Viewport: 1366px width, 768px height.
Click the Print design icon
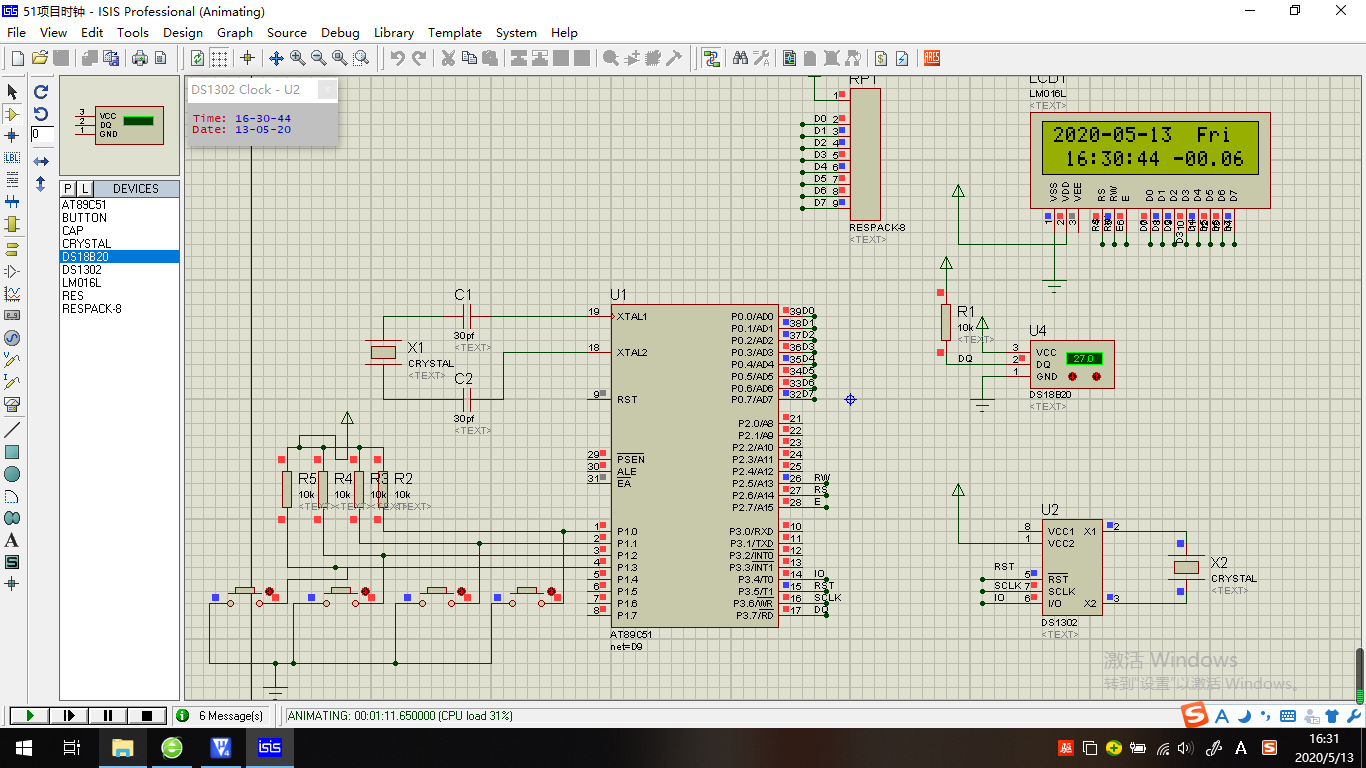click(140, 58)
